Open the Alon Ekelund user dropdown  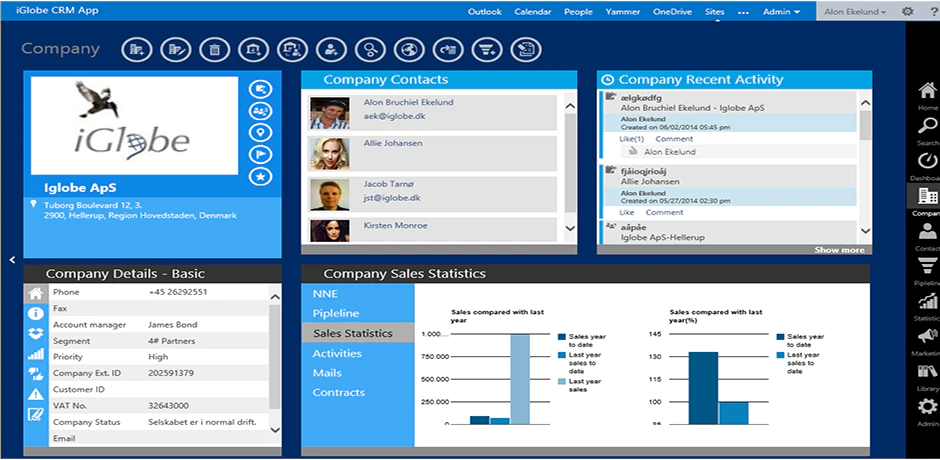pyautogui.click(x=855, y=11)
